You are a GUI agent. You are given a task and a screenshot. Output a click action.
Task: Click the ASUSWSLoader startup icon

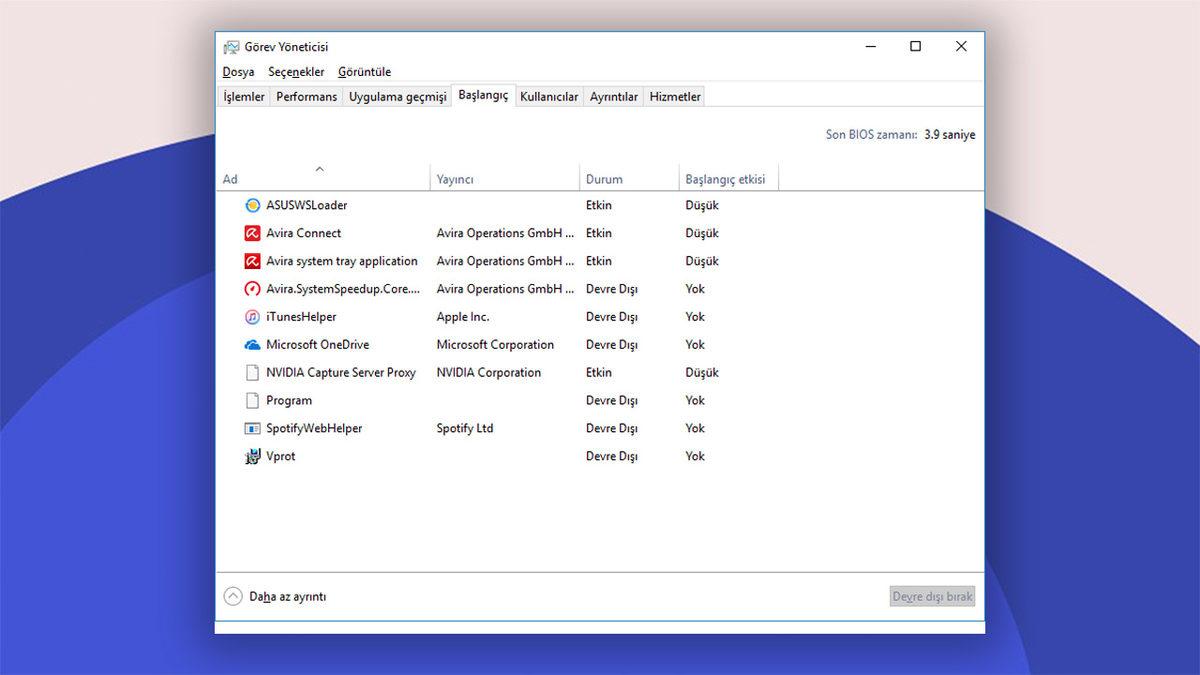253,205
